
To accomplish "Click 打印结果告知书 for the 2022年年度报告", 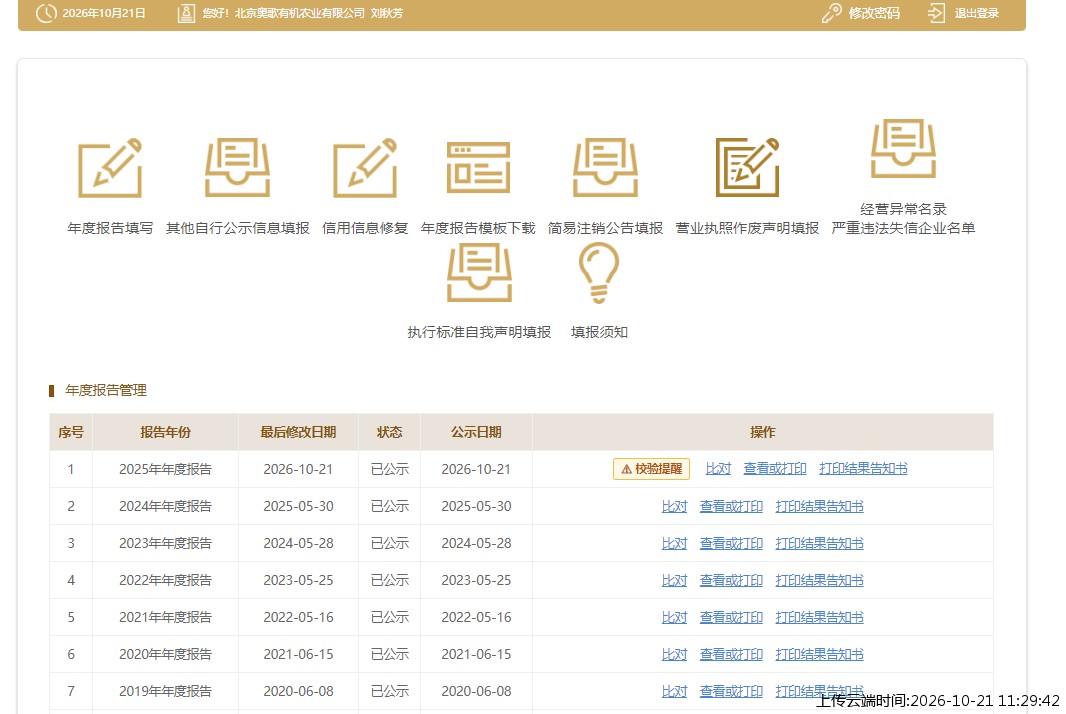I will (x=819, y=580).
